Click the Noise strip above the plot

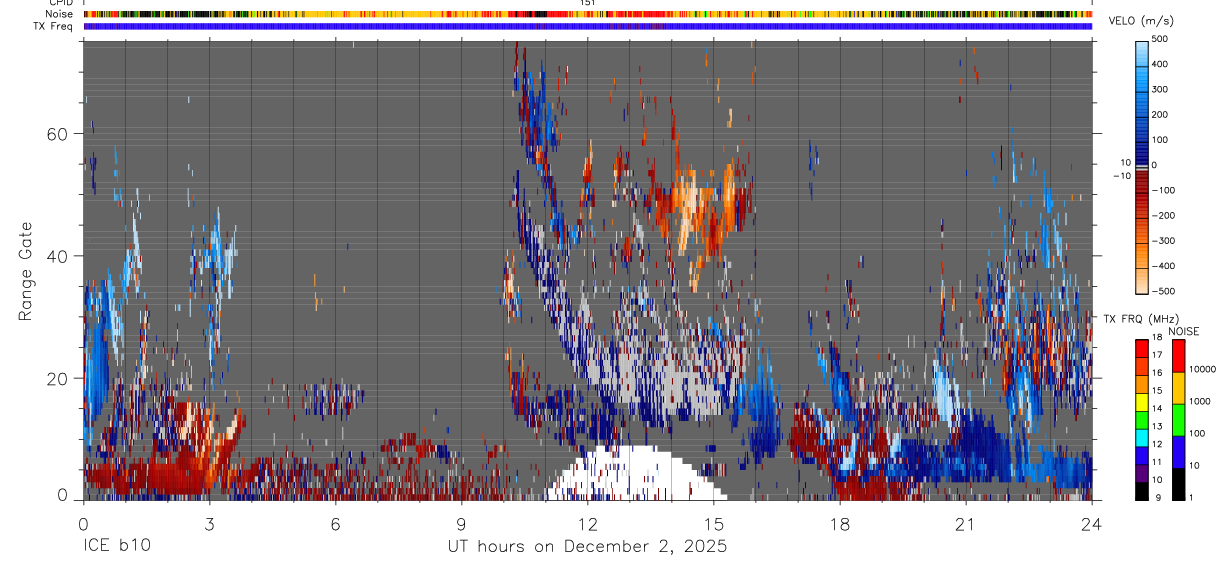588,15
